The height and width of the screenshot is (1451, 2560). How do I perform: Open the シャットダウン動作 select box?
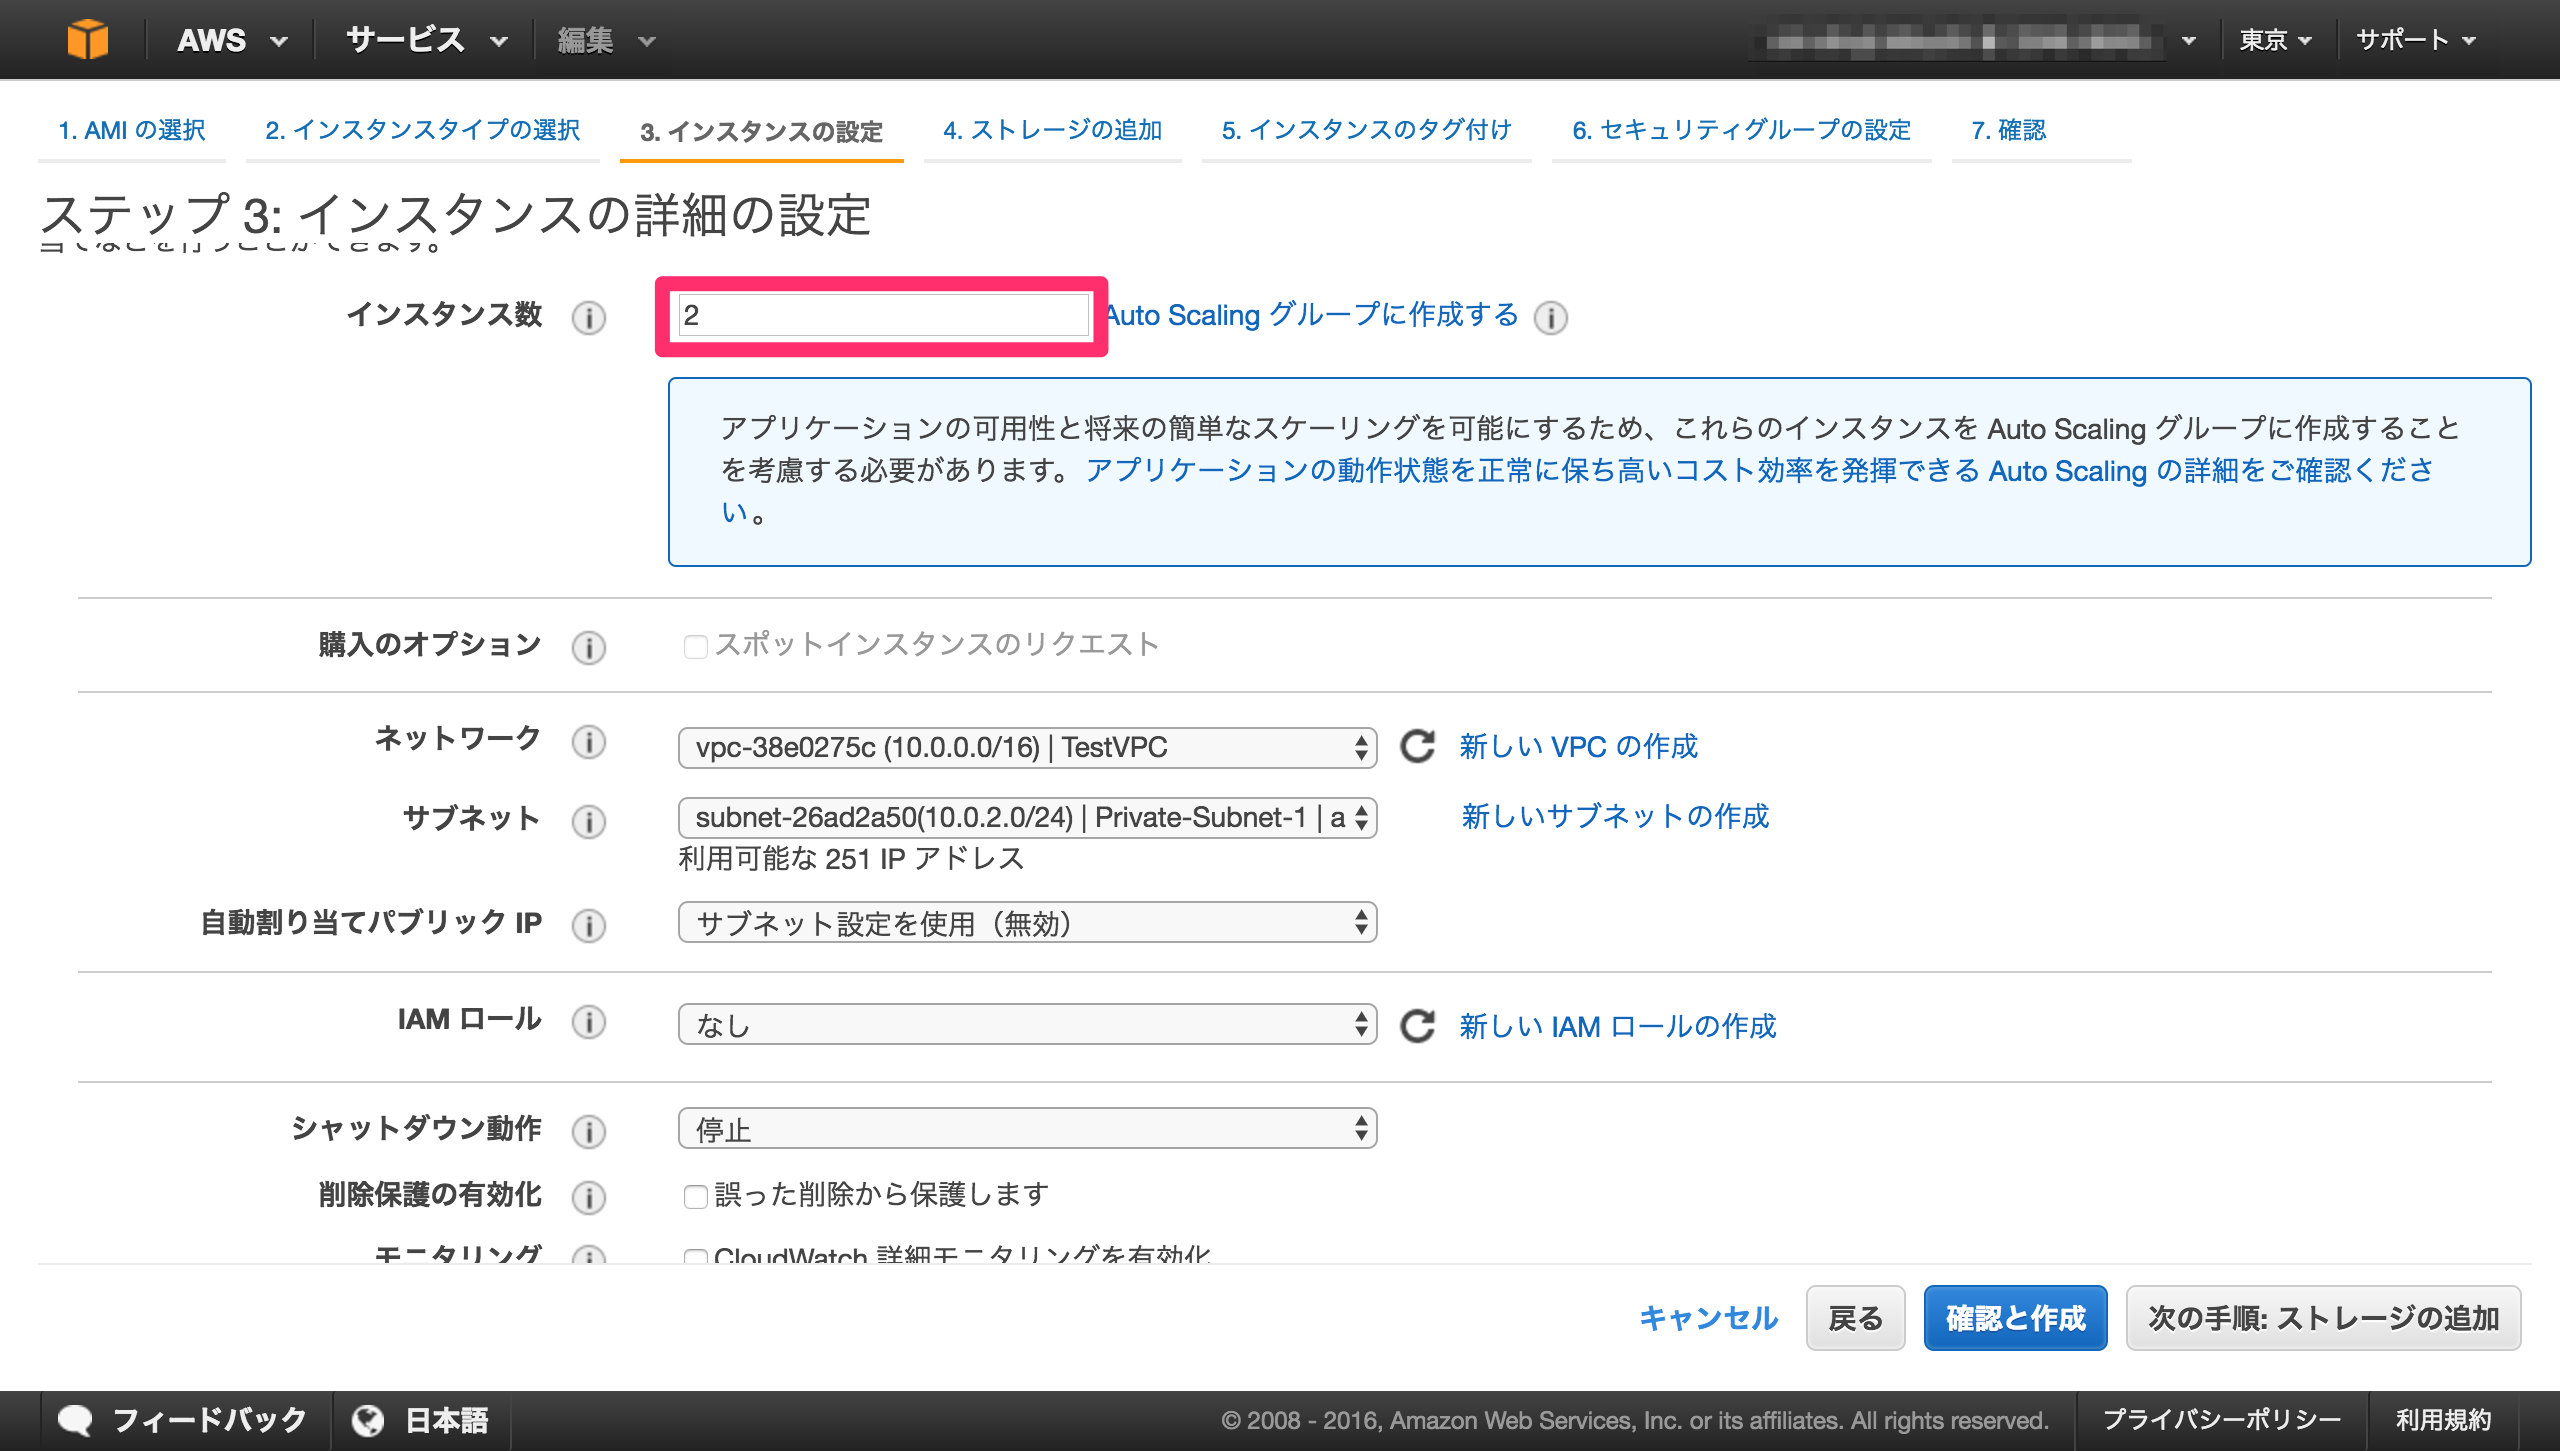coord(1027,1128)
